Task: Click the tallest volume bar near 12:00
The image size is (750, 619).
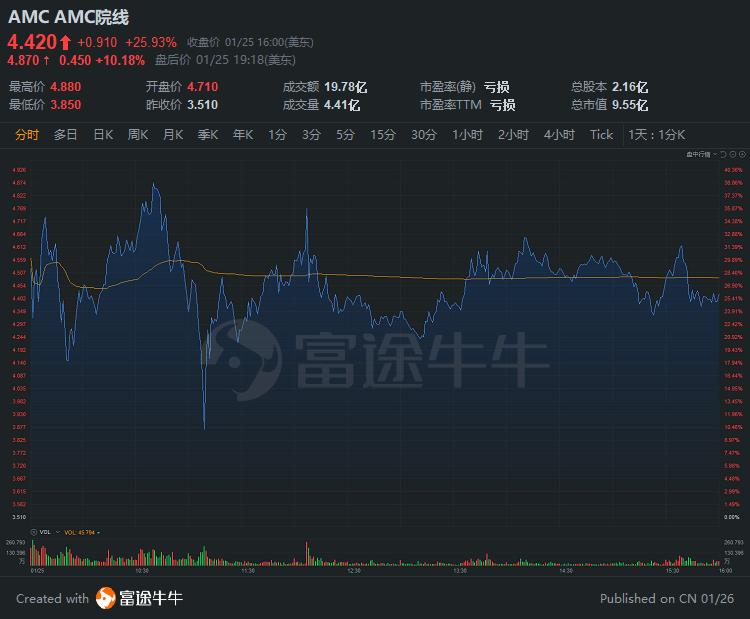Action: point(307,553)
